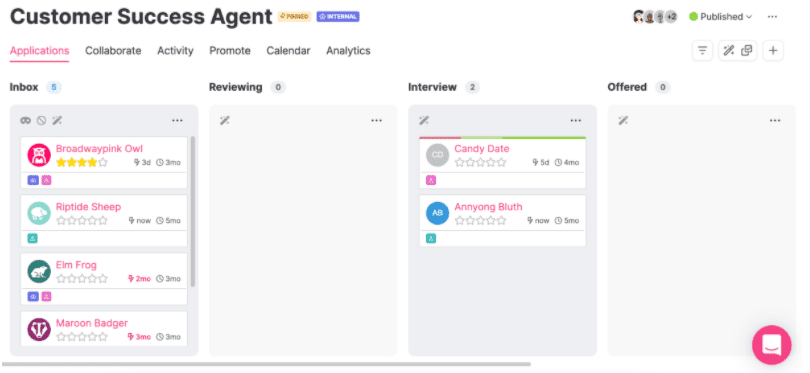
Task: Open the Interview column three-dot menu
Action: tap(575, 120)
